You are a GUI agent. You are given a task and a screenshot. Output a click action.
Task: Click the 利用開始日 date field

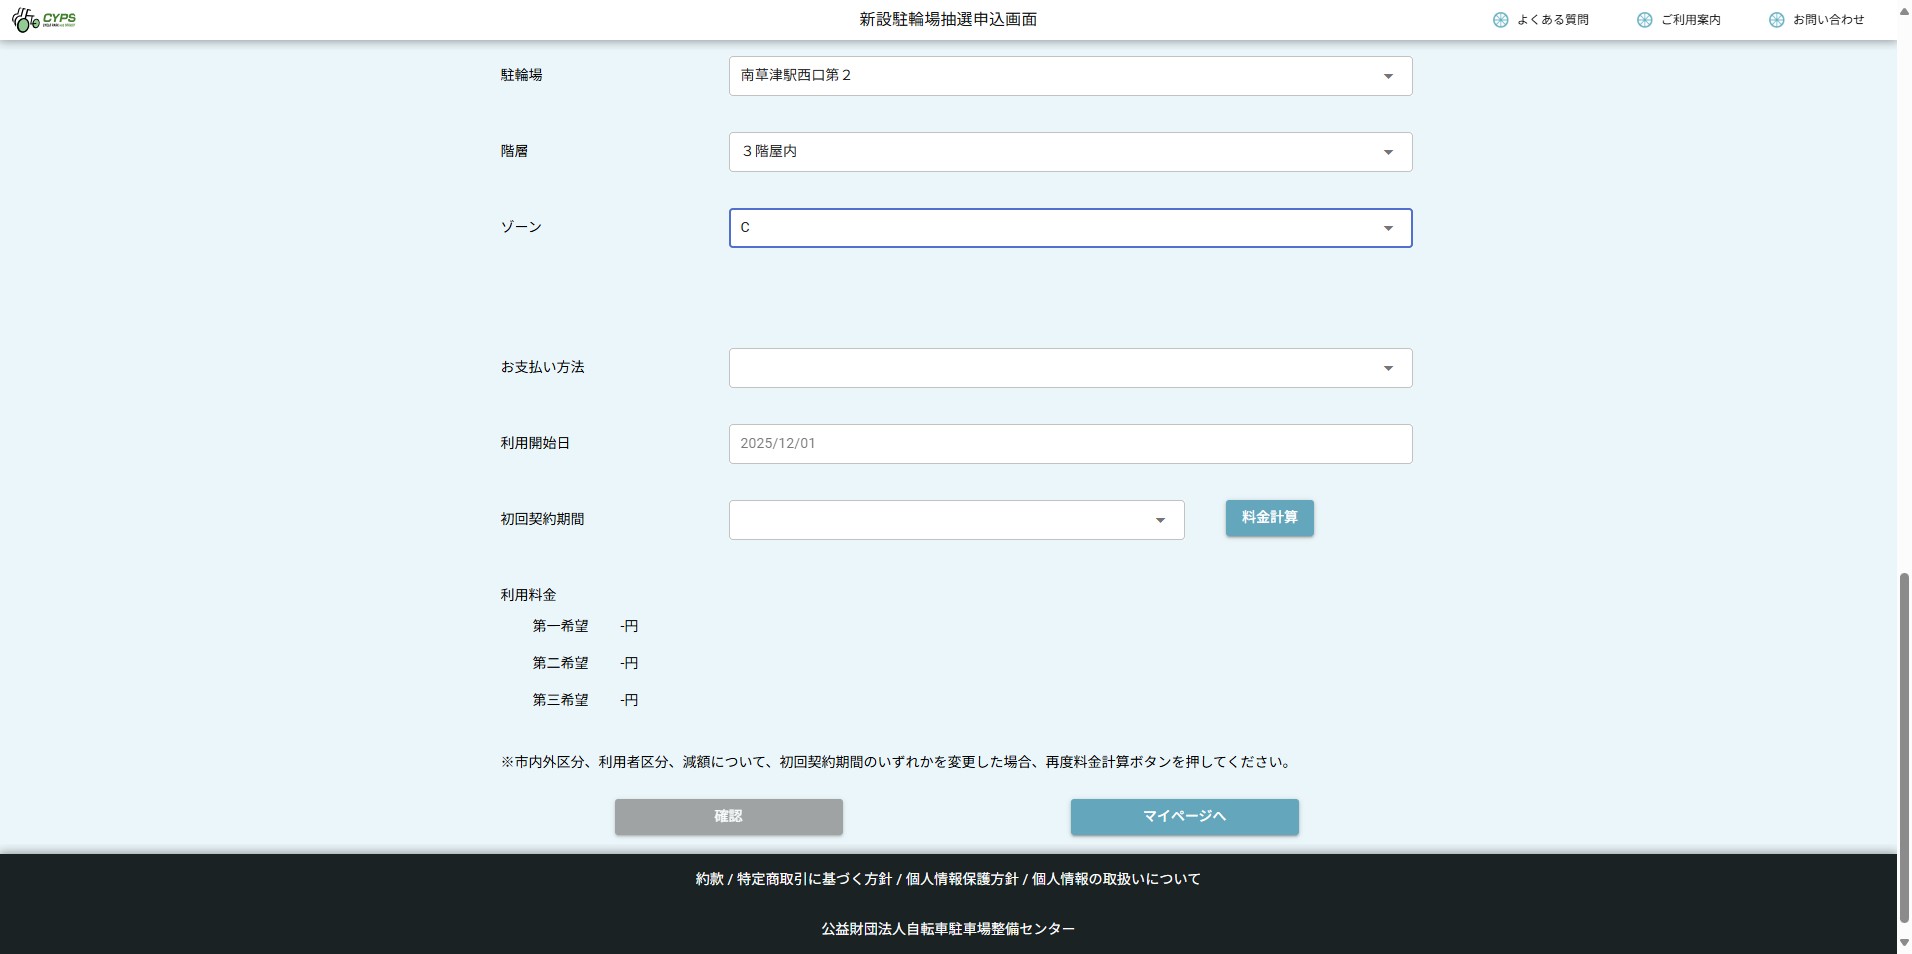point(1070,444)
